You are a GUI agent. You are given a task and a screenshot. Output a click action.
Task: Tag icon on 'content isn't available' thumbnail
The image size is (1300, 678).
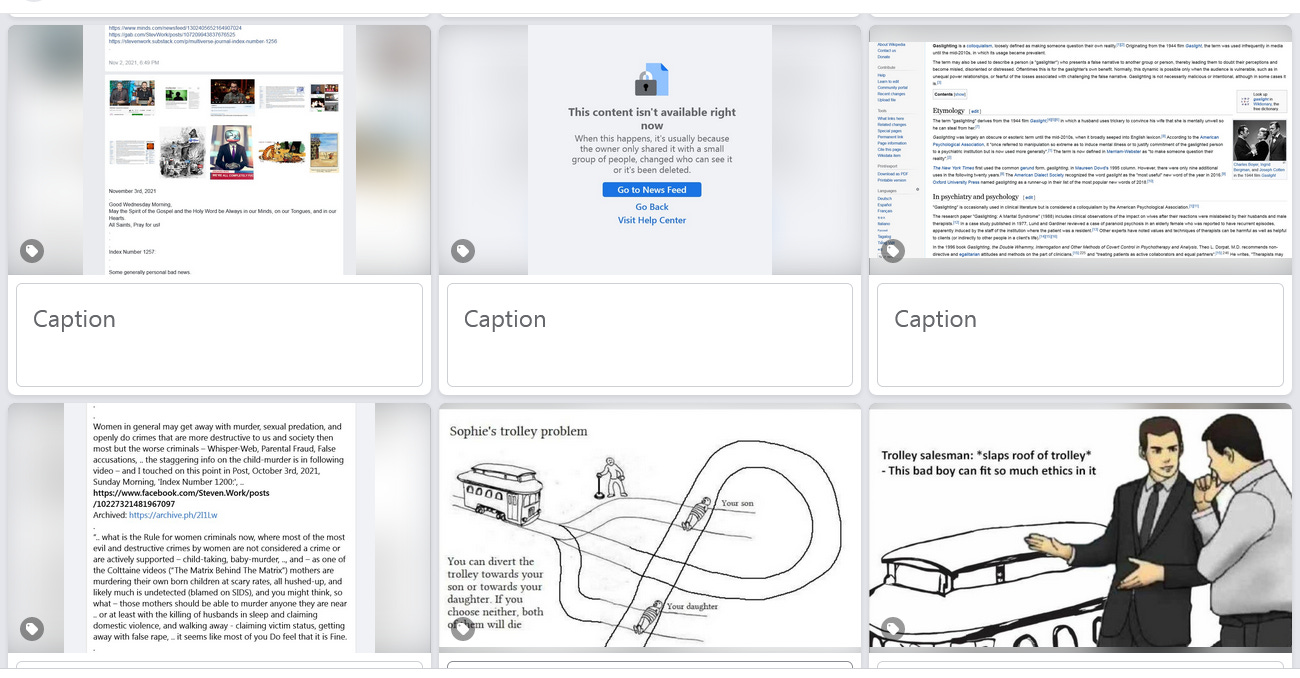(462, 251)
